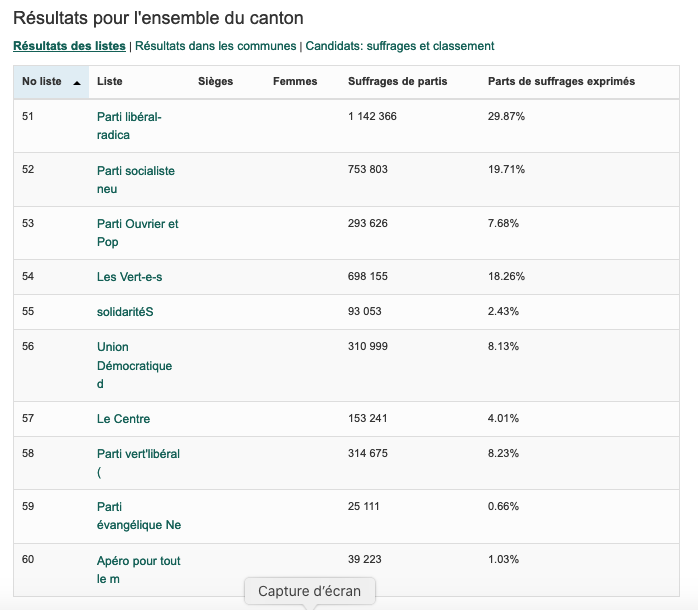Screen dimensions: 698x610
Task: Open the solidaritéS list link
Action: [125, 312]
